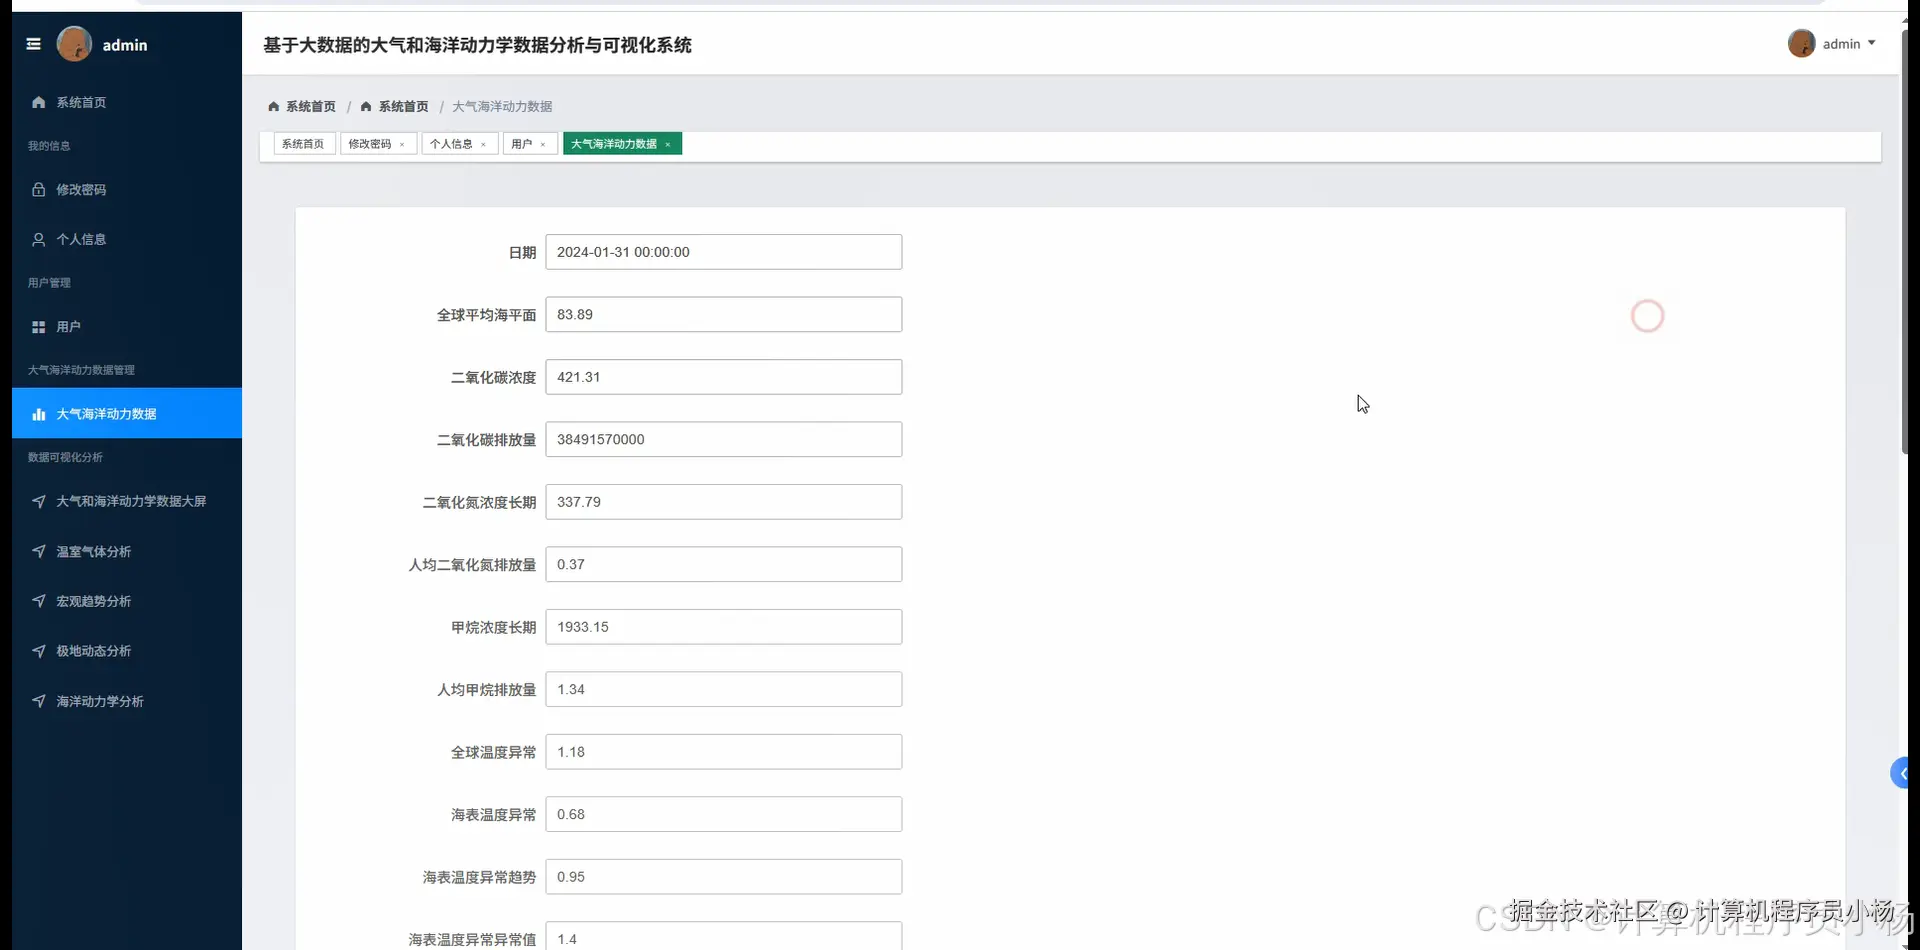Viewport: 1920px width, 950px height.
Task: Click the 全球温度异常 input field
Action: click(x=724, y=752)
